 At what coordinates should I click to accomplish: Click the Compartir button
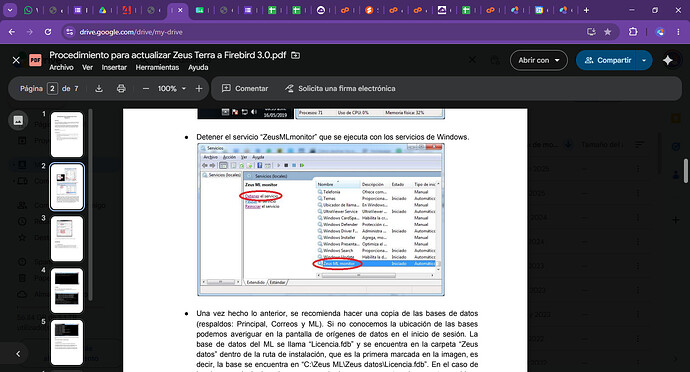pos(608,60)
